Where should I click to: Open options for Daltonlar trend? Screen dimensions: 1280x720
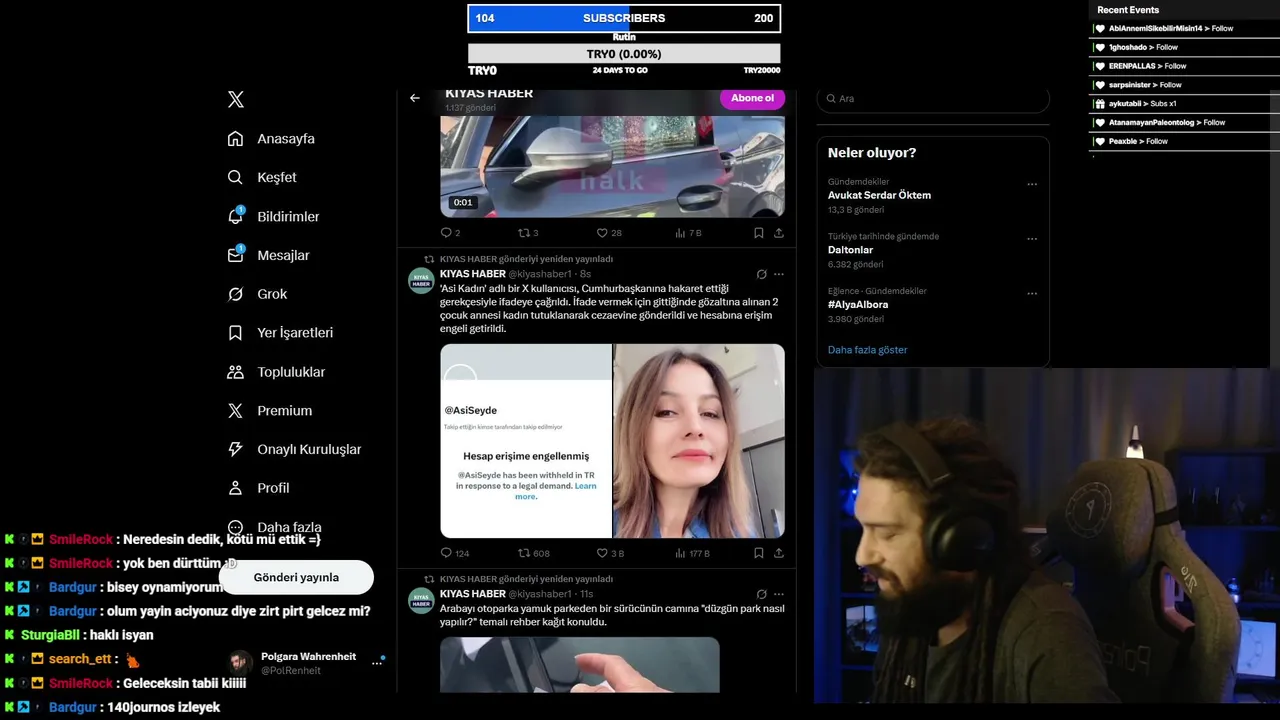[x=1032, y=239]
